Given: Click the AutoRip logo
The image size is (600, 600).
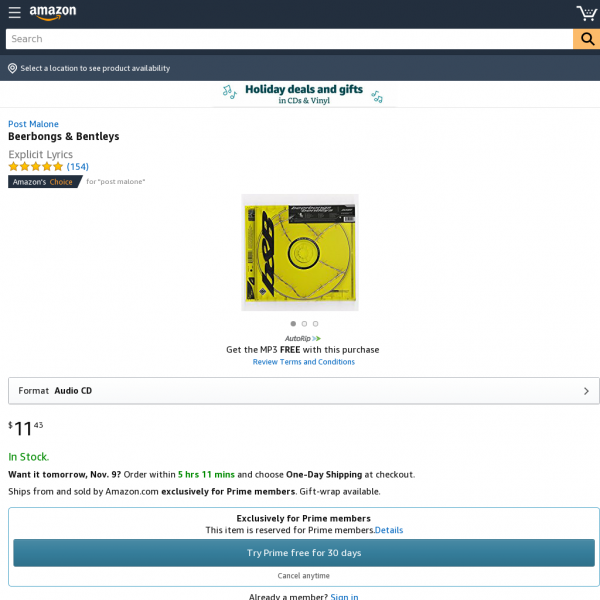Looking at the screenshot, I should 303,338.
